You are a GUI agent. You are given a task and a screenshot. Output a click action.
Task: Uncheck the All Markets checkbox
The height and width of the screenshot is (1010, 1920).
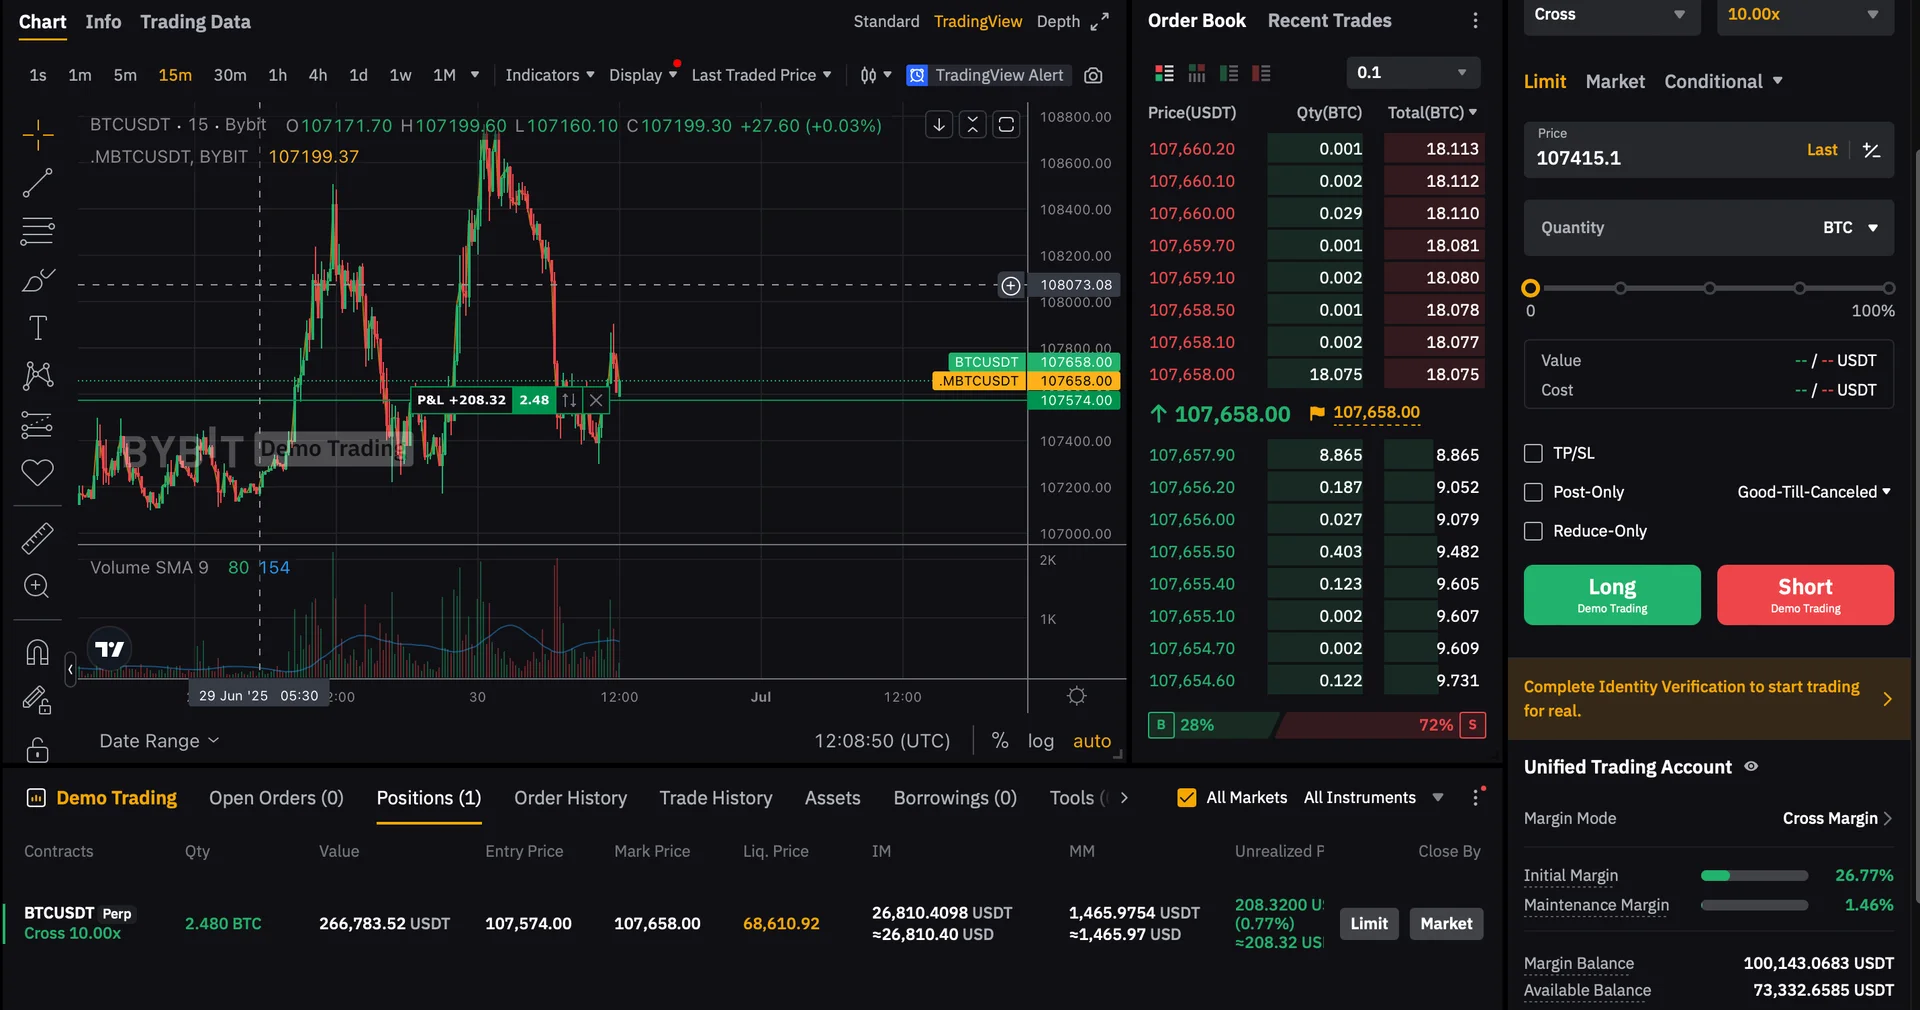1187,798
